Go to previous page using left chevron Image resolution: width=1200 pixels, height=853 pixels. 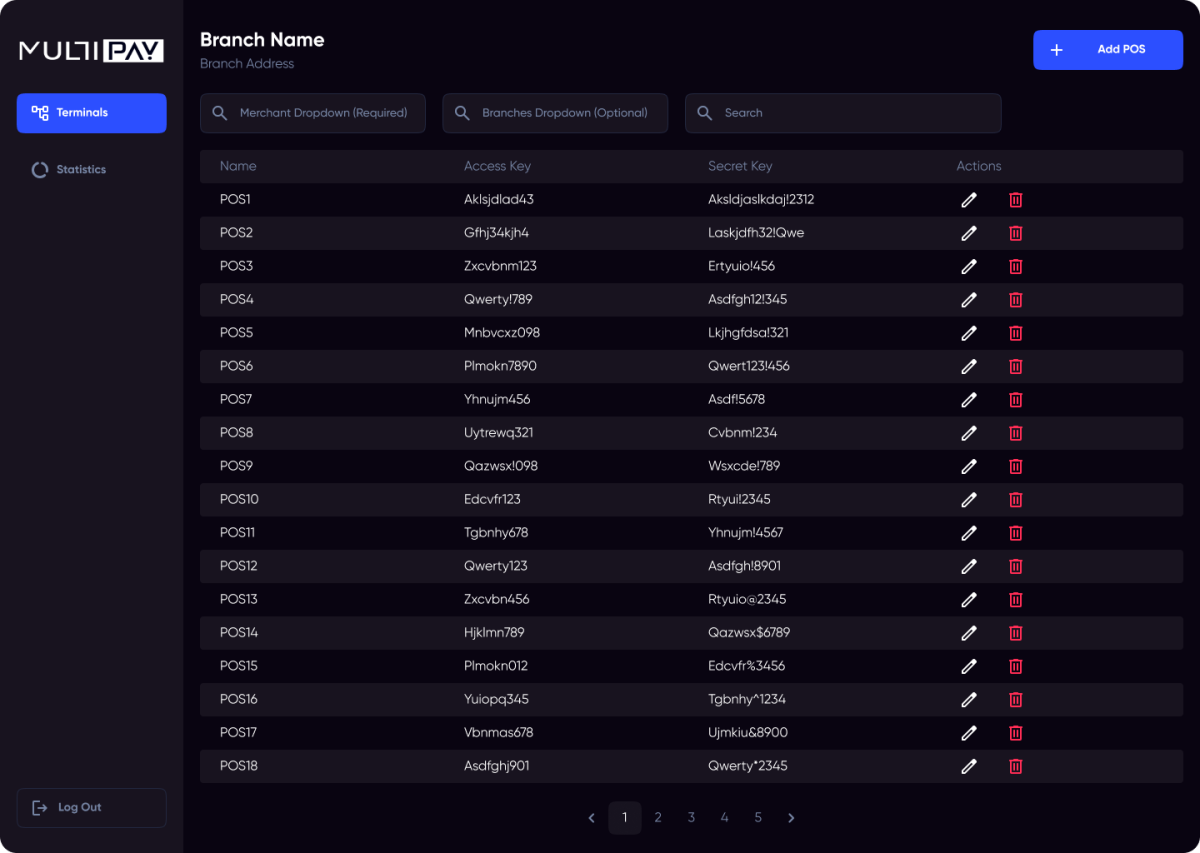click(591, 818)
